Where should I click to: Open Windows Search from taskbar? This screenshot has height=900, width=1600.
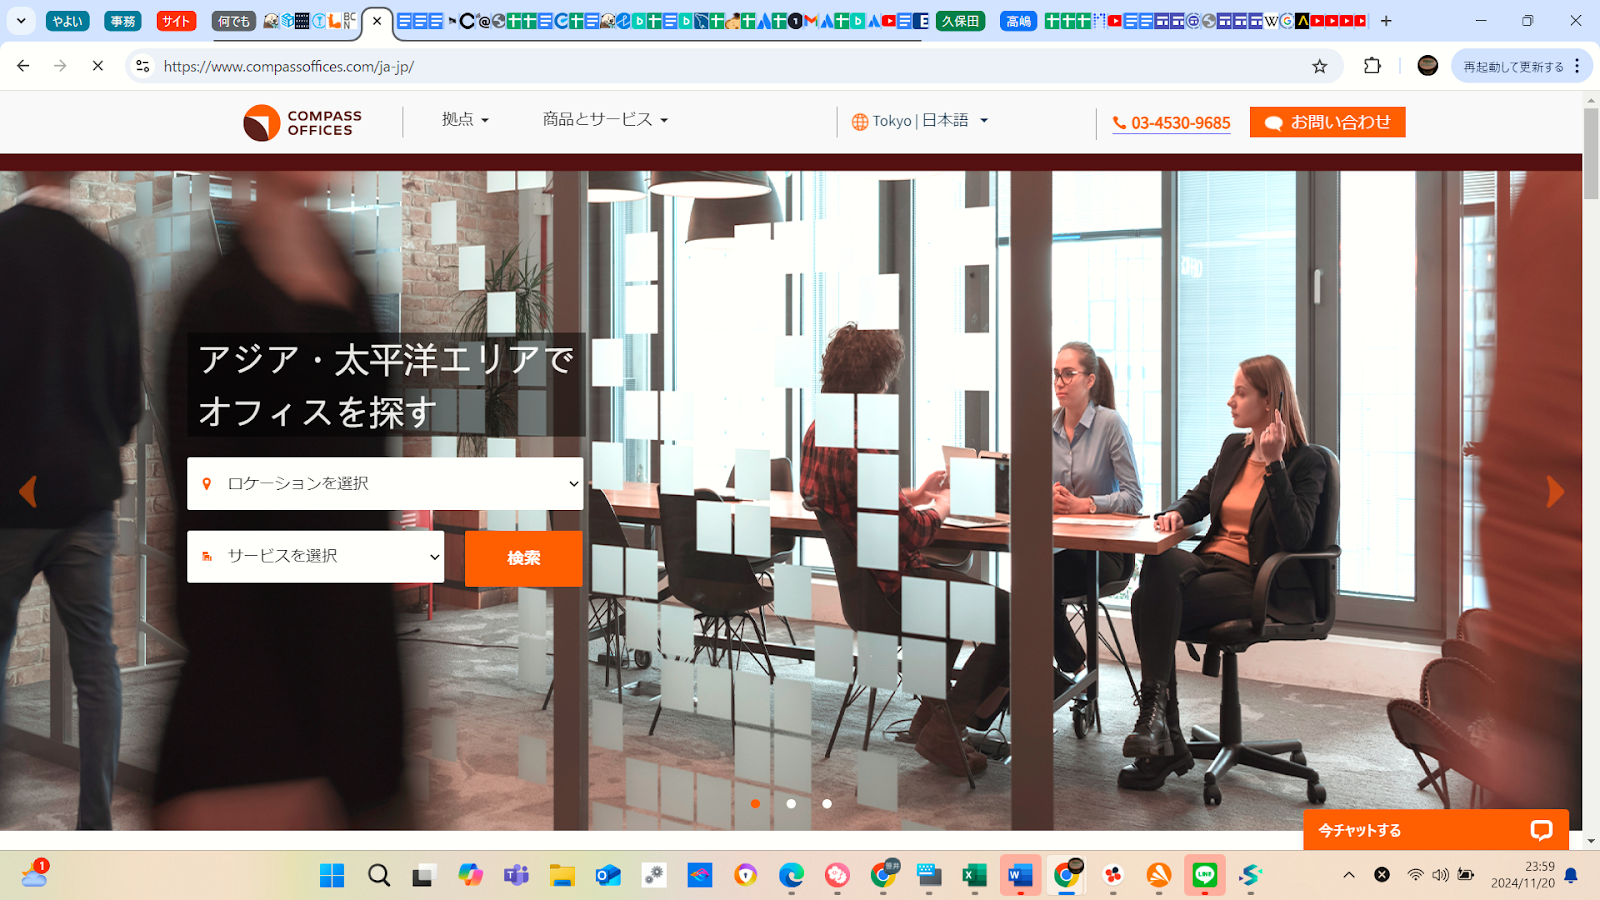(378, 876)
